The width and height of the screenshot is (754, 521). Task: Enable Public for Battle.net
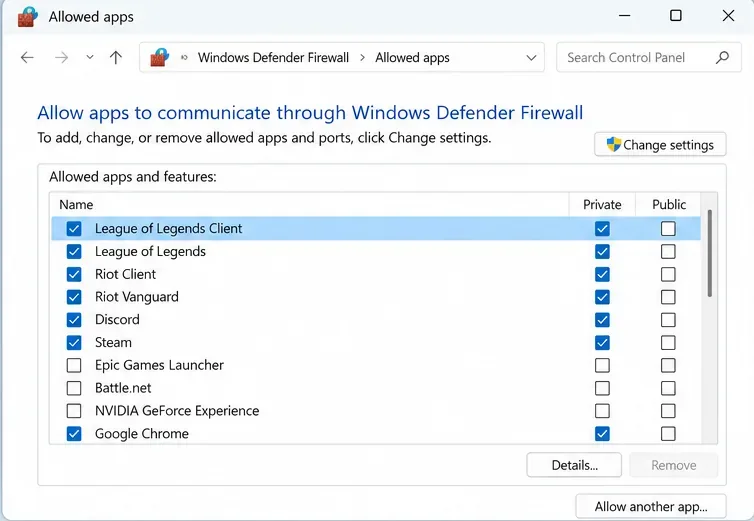pos(668,388)
